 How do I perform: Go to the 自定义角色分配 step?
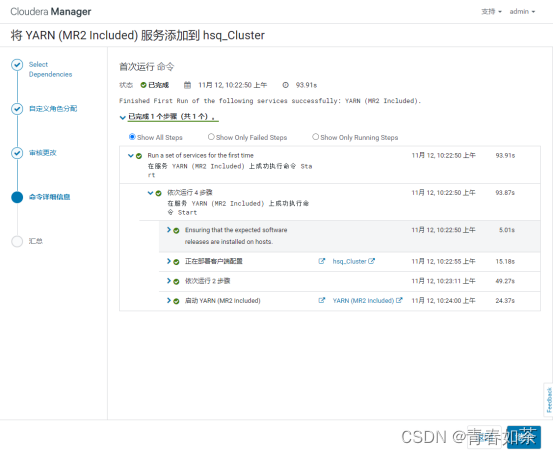pos(53,109)
